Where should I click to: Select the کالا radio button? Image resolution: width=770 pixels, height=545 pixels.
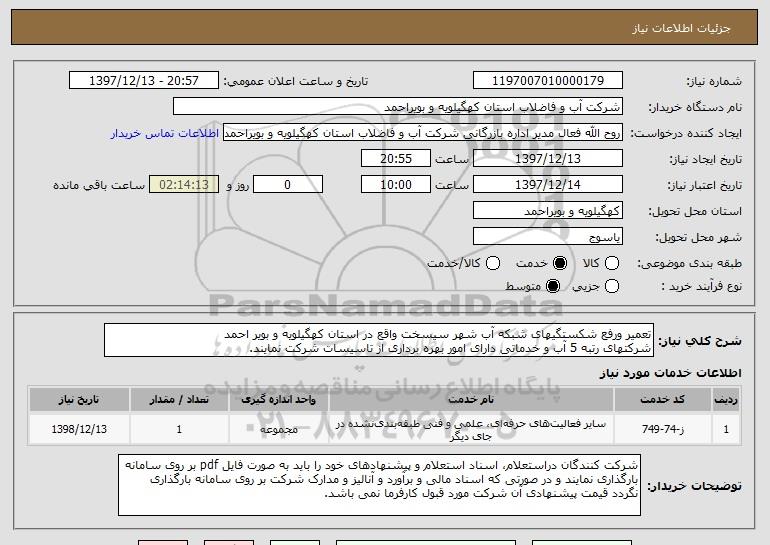click(x=612, y=263)
